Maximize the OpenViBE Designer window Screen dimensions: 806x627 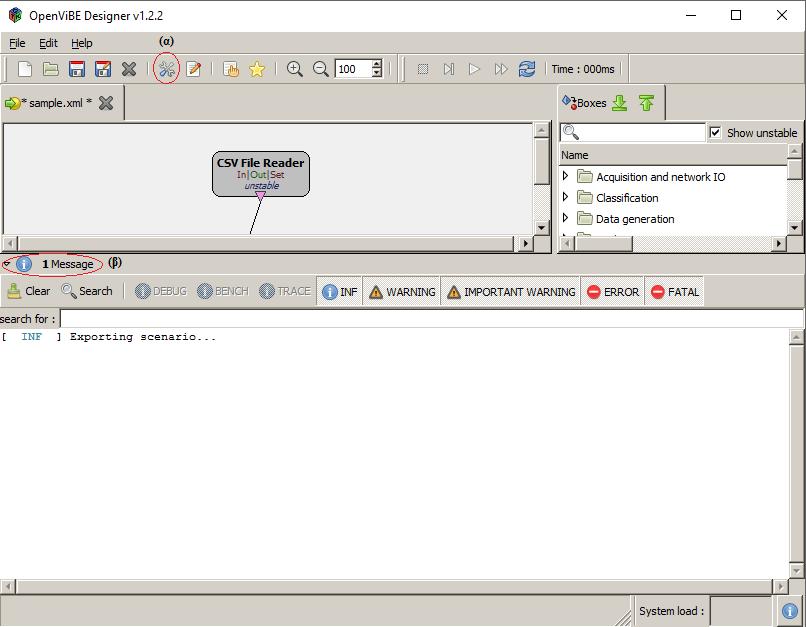tap(736, 15)
